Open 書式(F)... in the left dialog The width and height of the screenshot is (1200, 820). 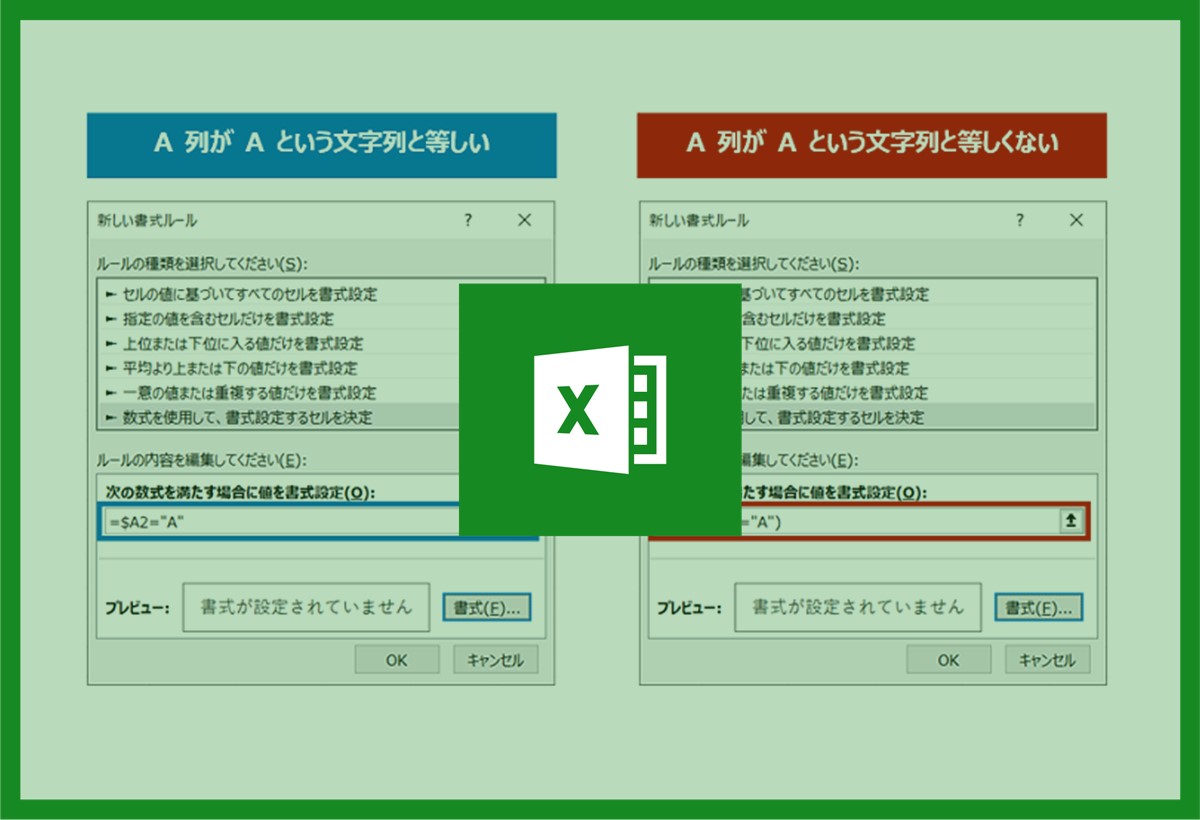487,607
